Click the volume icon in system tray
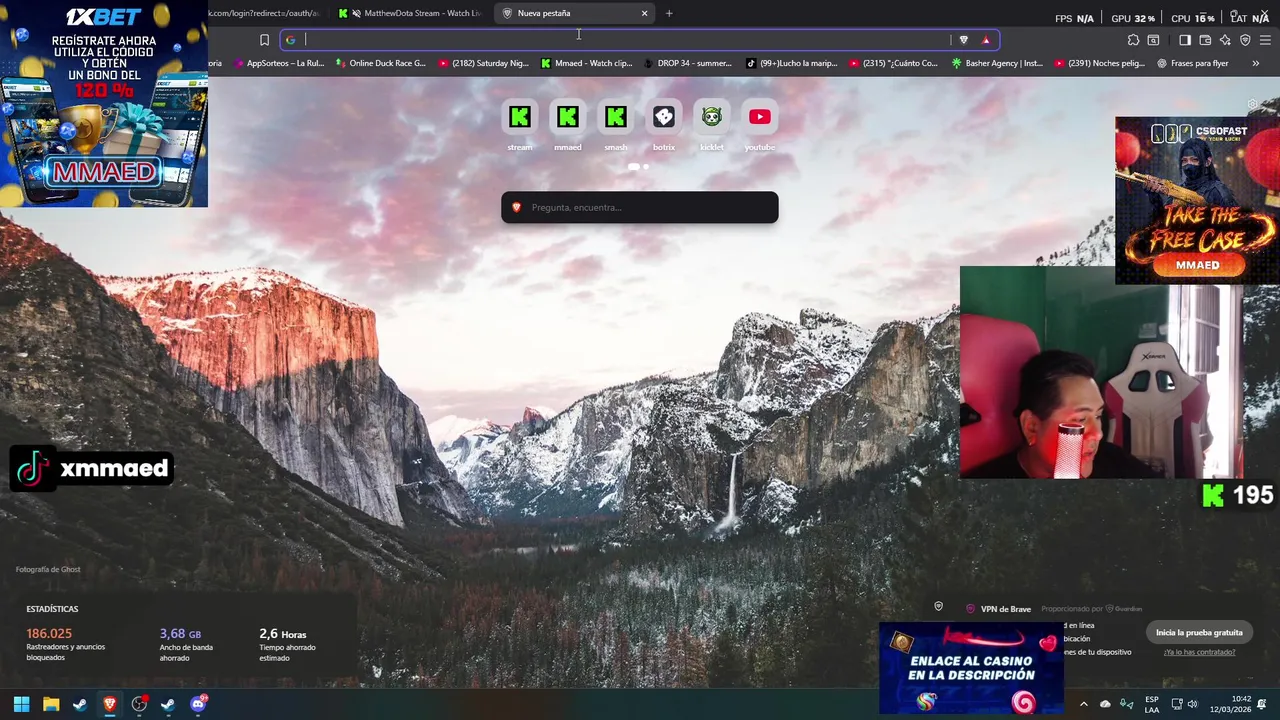This screenshot has width=1280, height=720. click(1192, 704)
